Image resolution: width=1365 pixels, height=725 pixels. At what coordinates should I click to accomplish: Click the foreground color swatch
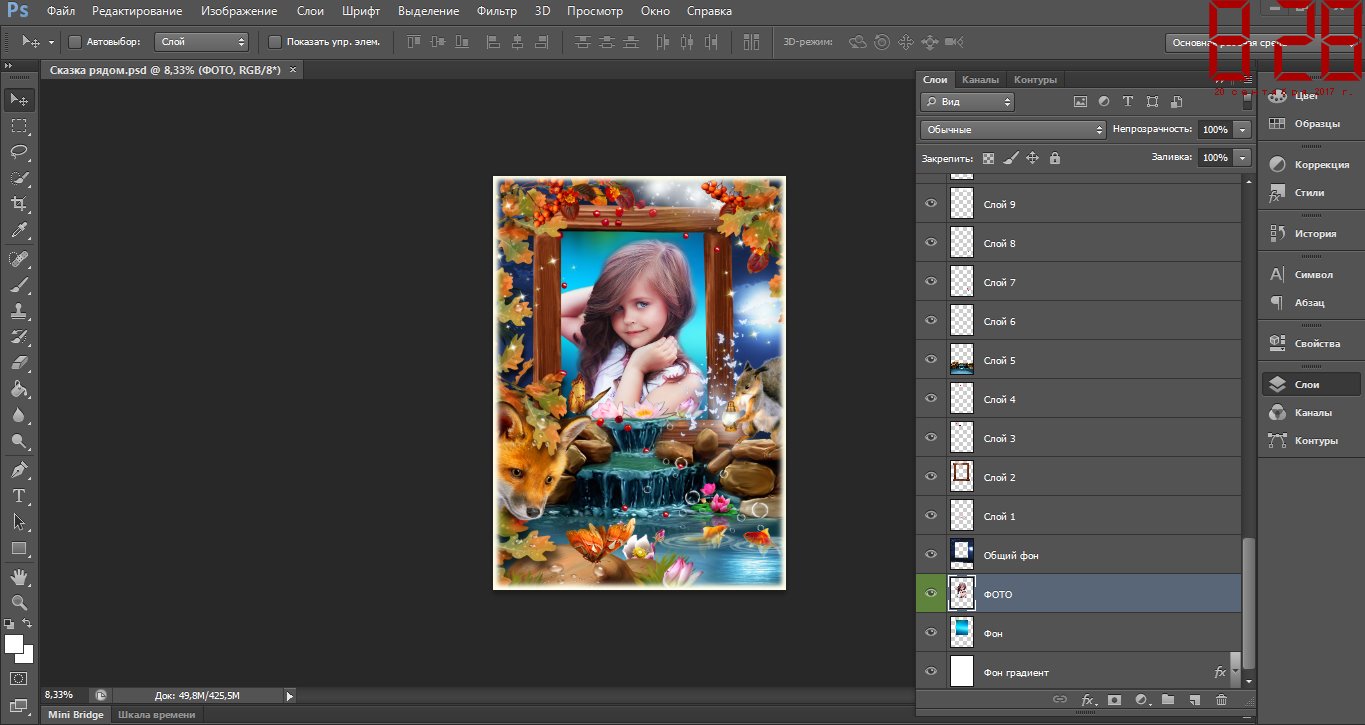(13, 643)
